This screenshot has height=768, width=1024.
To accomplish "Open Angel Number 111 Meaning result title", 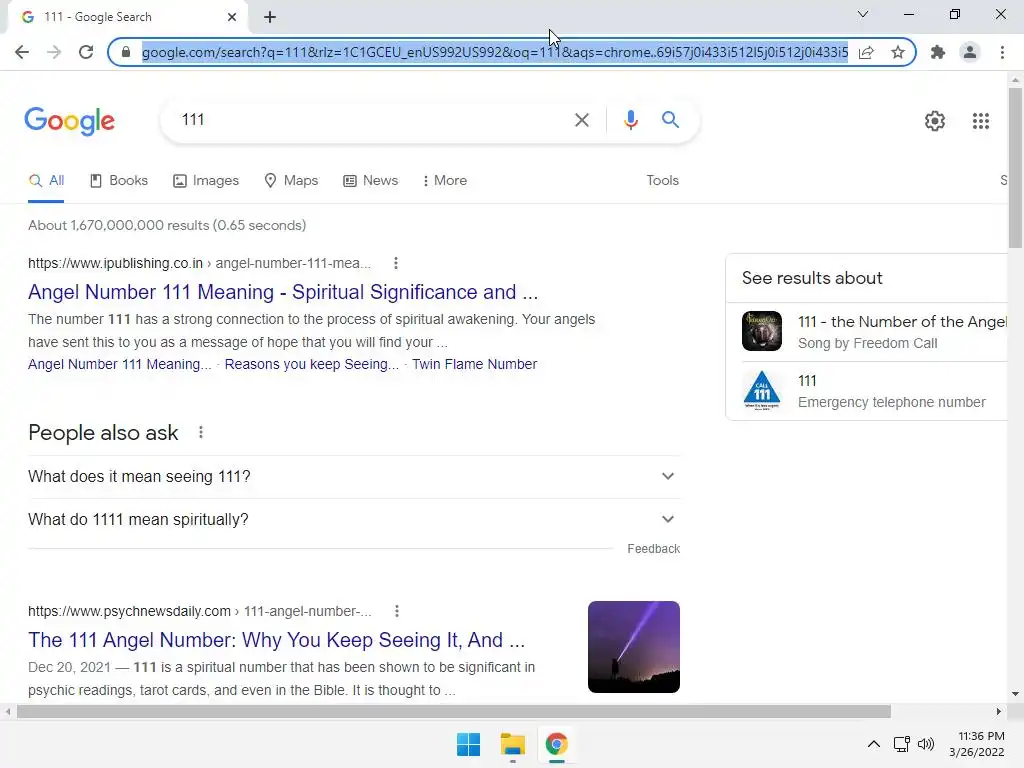I will pyautogui.click(x=283, y=292).
